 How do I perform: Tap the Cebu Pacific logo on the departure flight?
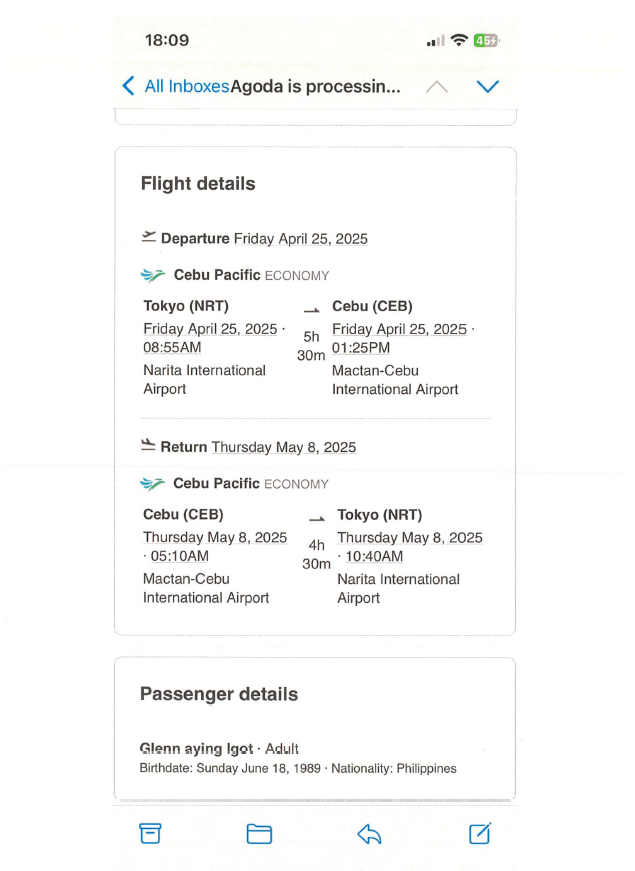tap(153, 275)
